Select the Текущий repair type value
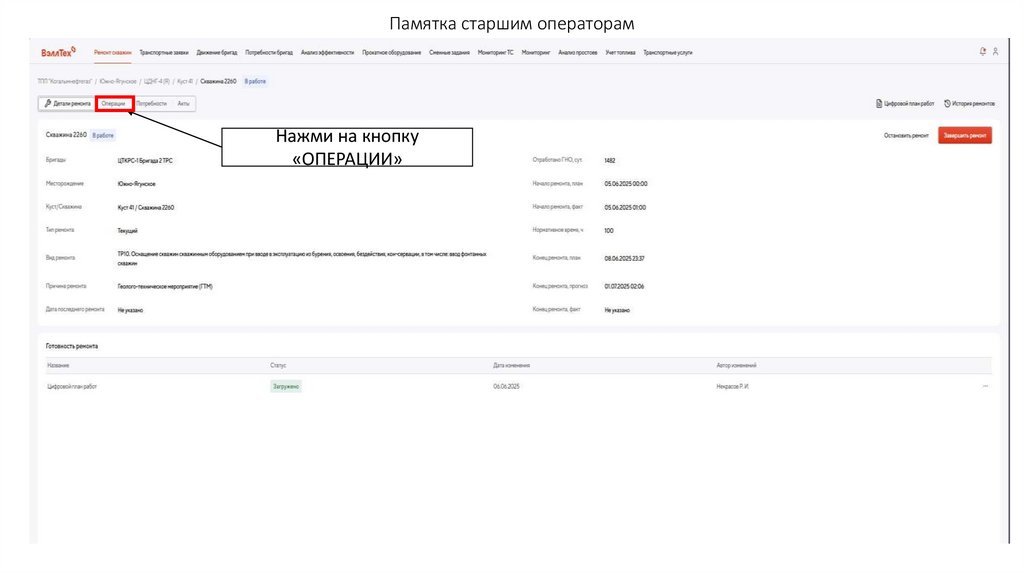Viewport: 1024px width, 574px height. pyautogui.click(x=127, y=231)
